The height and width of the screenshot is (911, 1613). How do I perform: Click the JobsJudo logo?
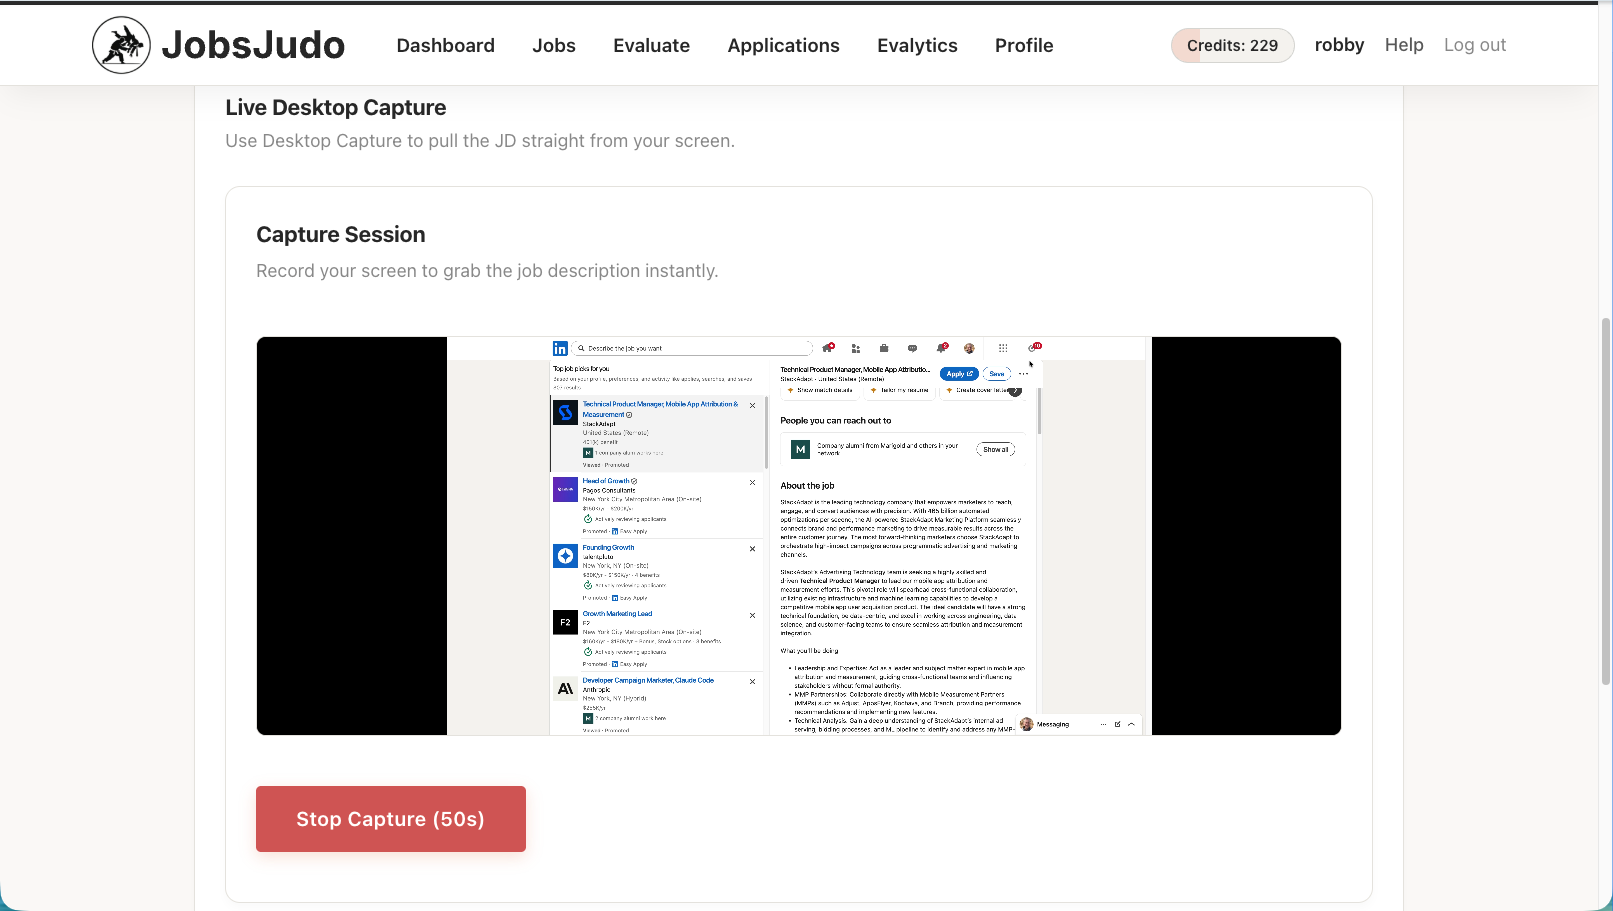218,44
